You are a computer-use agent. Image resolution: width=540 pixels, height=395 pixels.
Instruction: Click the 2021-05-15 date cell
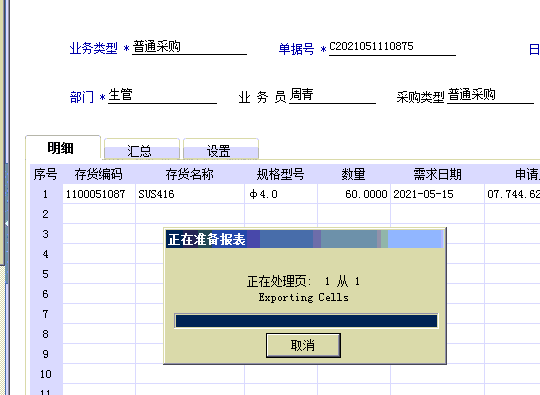[437, 194]
